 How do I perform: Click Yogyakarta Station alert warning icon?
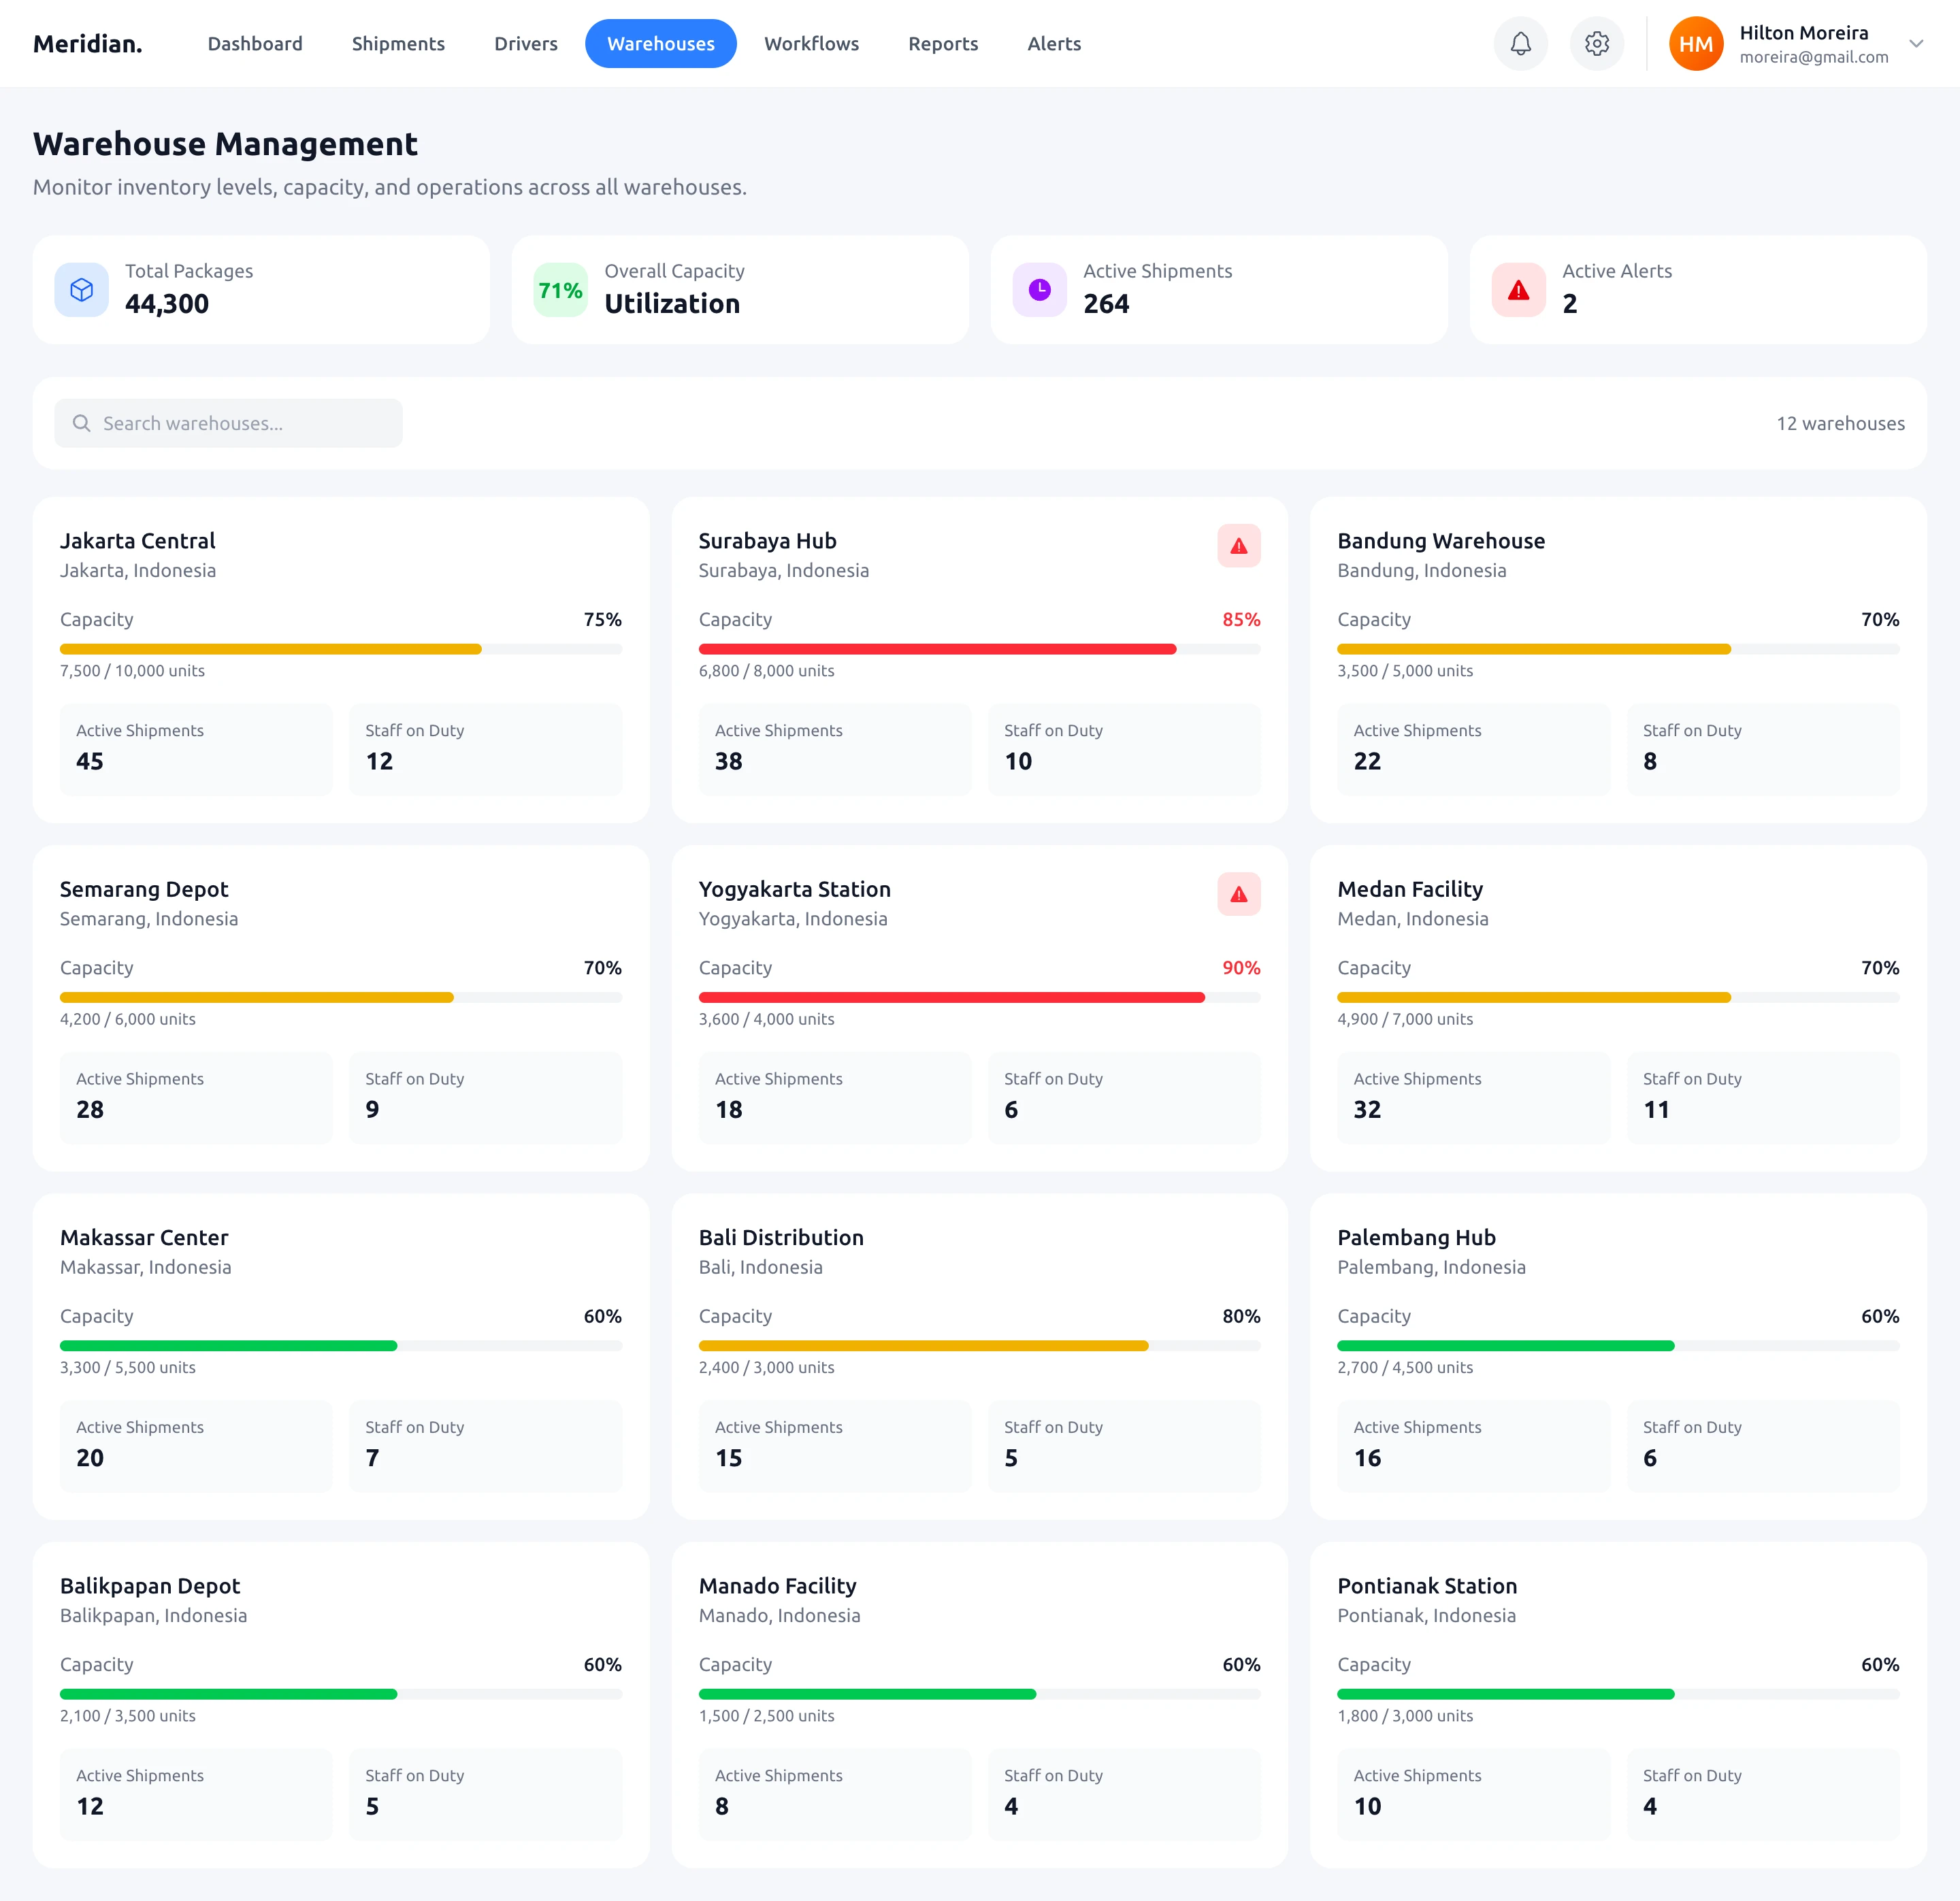pyautogui.click(x=1238, y=894)
